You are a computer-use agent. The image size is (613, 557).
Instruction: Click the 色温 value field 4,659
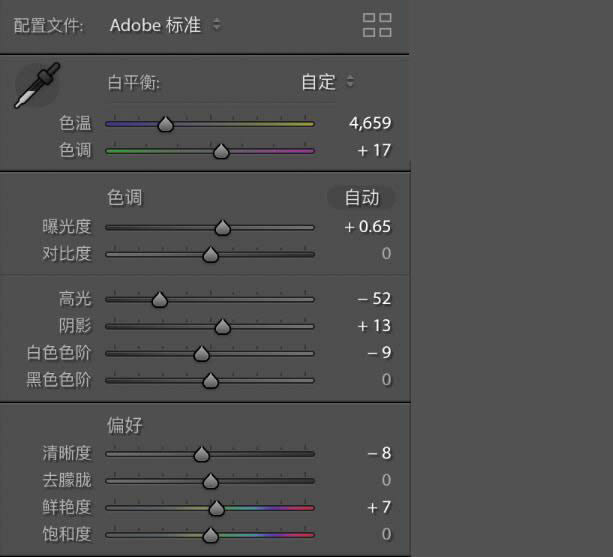pos(369,123)
